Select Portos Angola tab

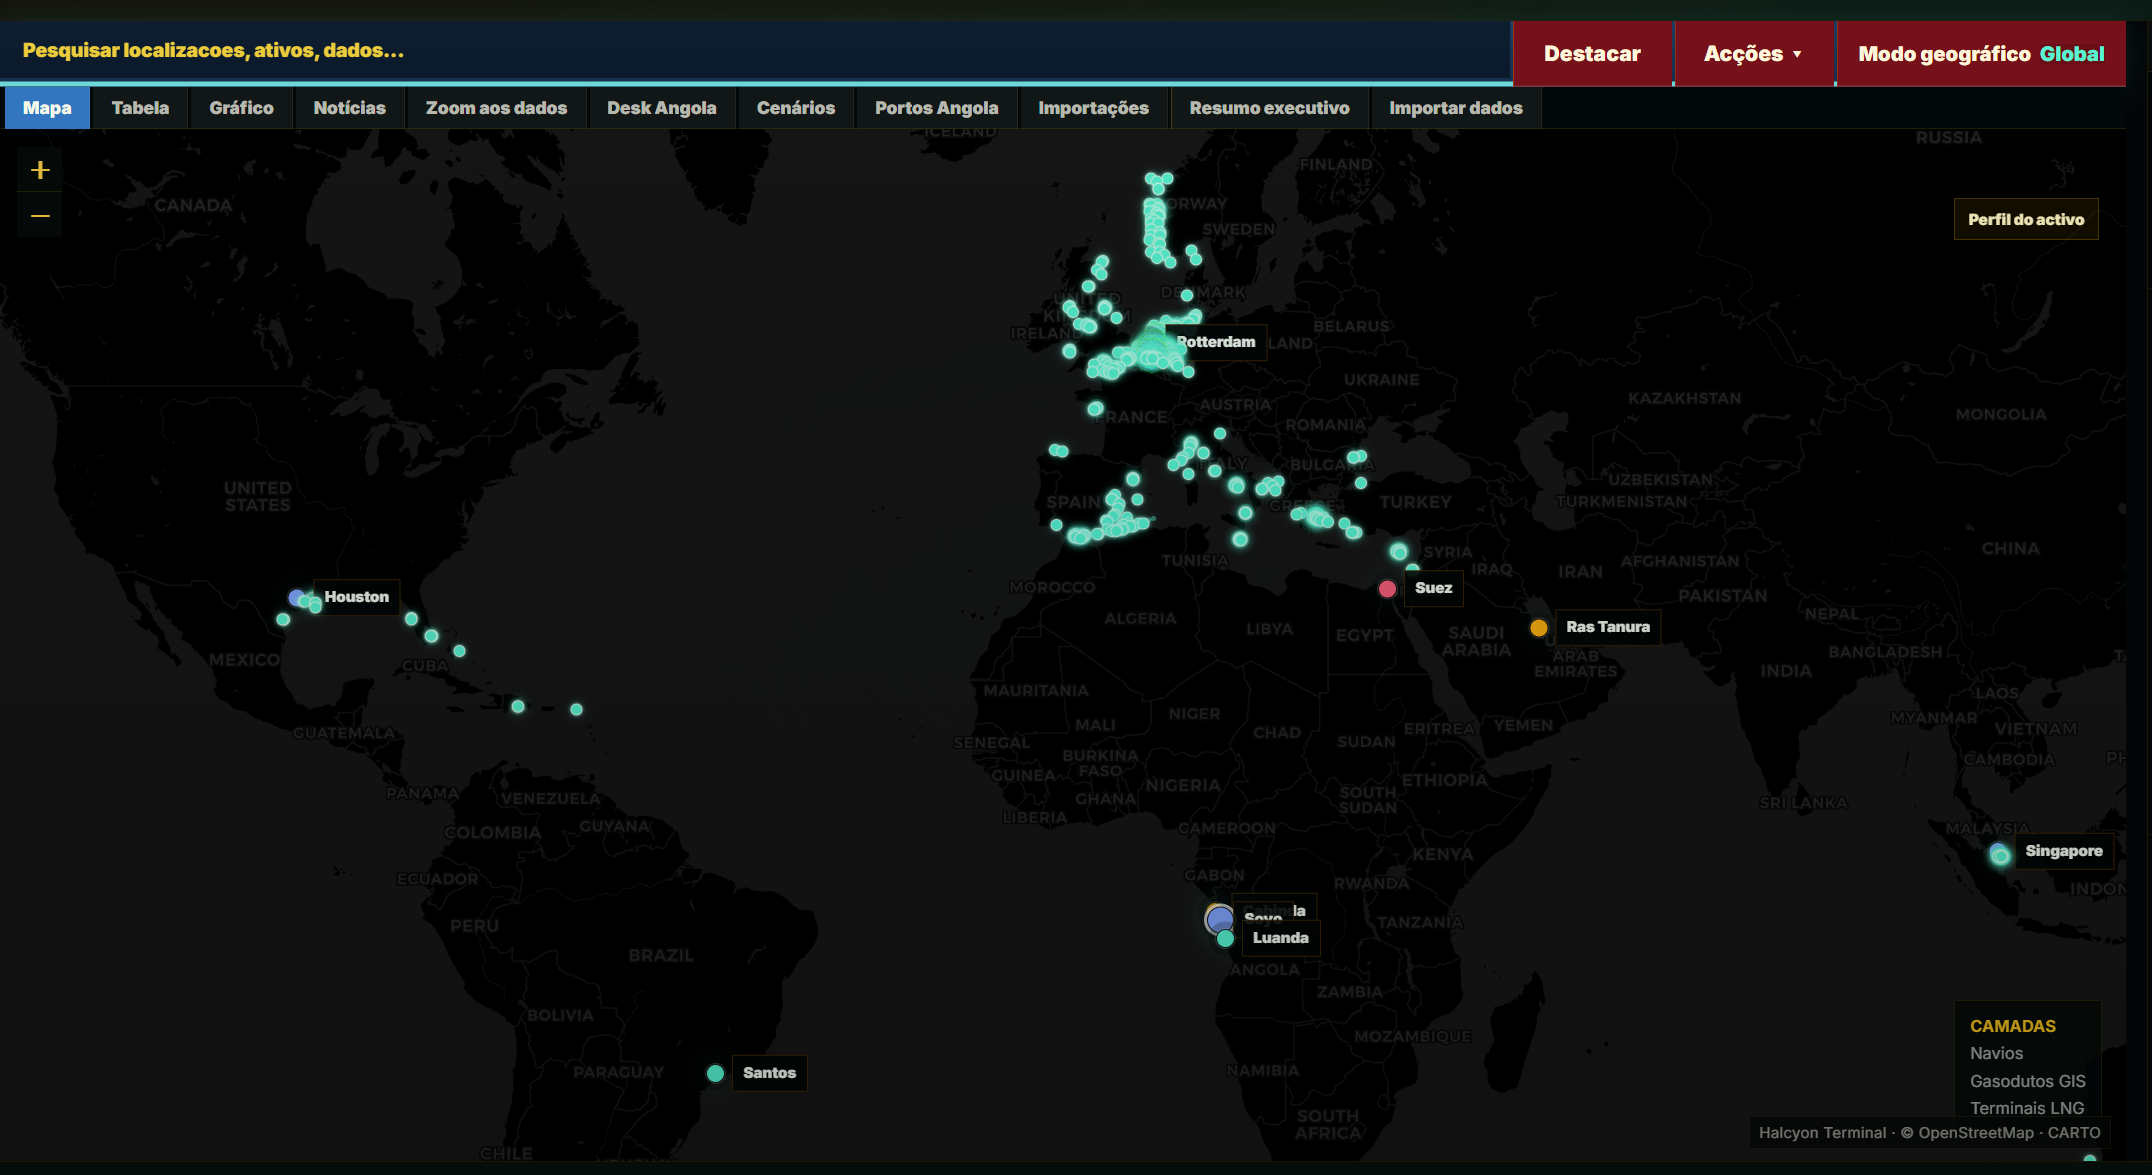(x=936, y=108)
